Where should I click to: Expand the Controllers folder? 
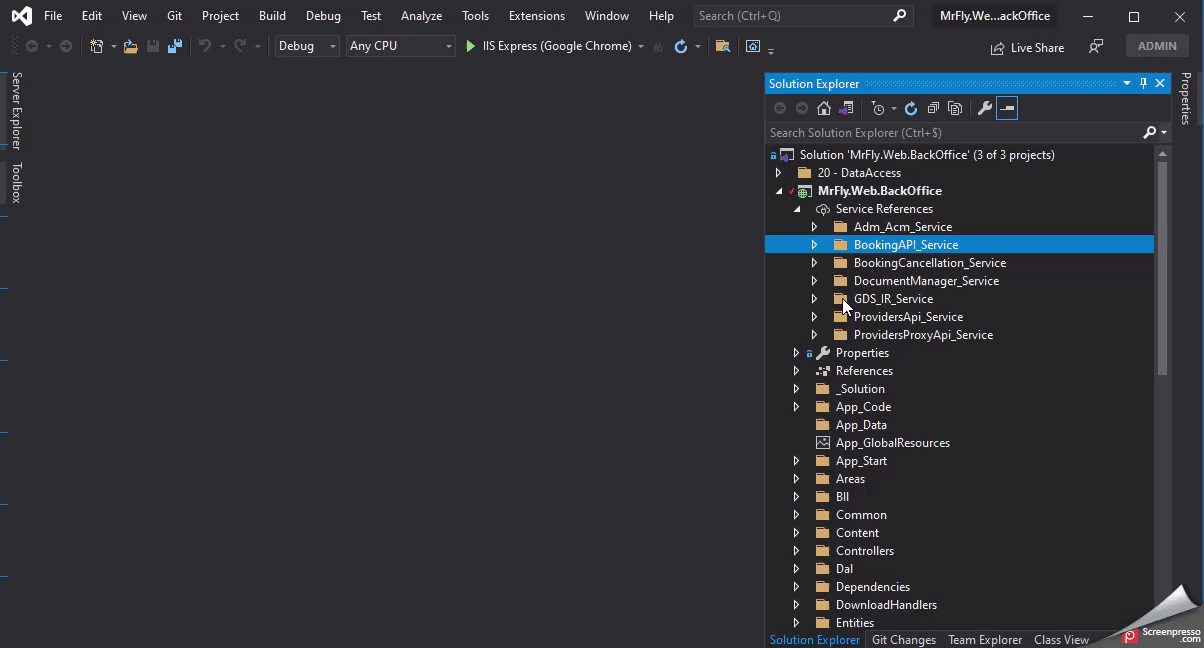(797, 551)
